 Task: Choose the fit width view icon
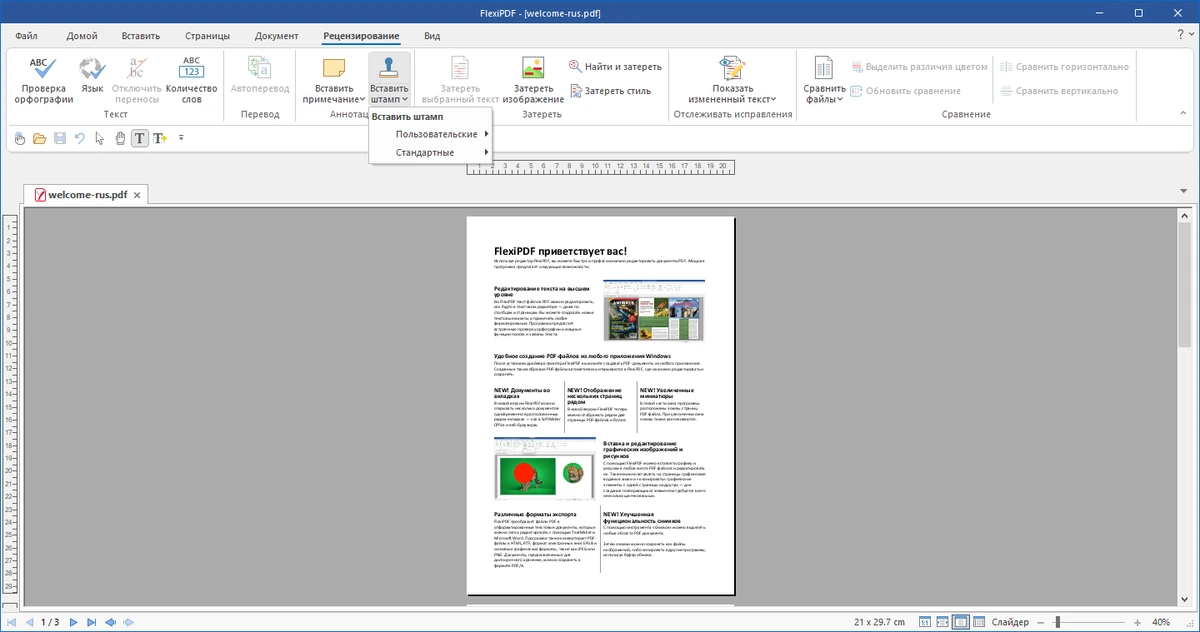pyautogui.click(x=943, y=622)
